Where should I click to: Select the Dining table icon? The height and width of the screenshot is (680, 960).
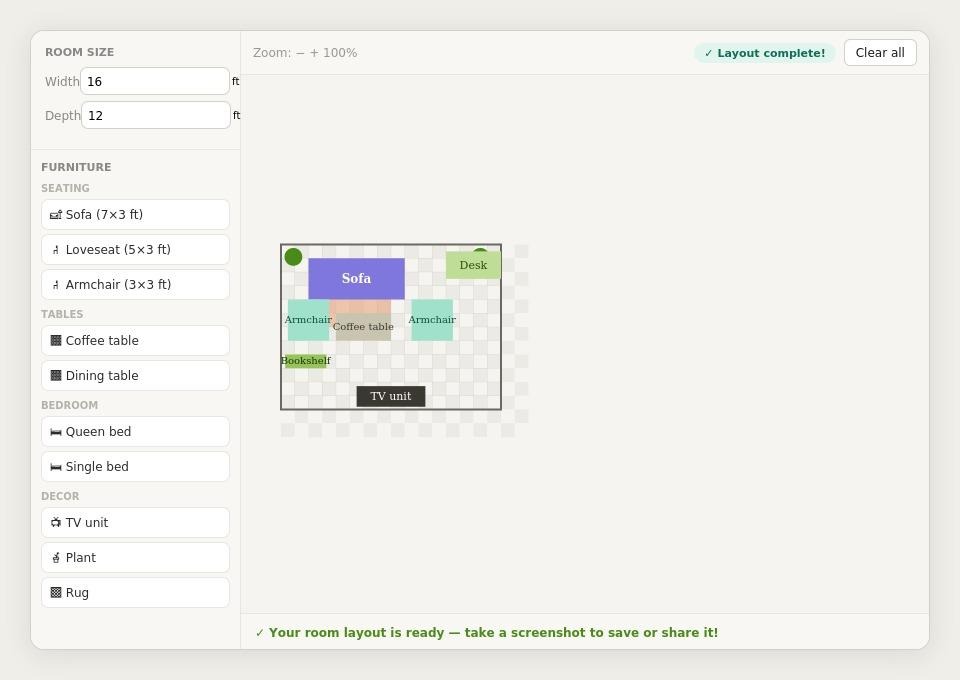coord(56,375)
